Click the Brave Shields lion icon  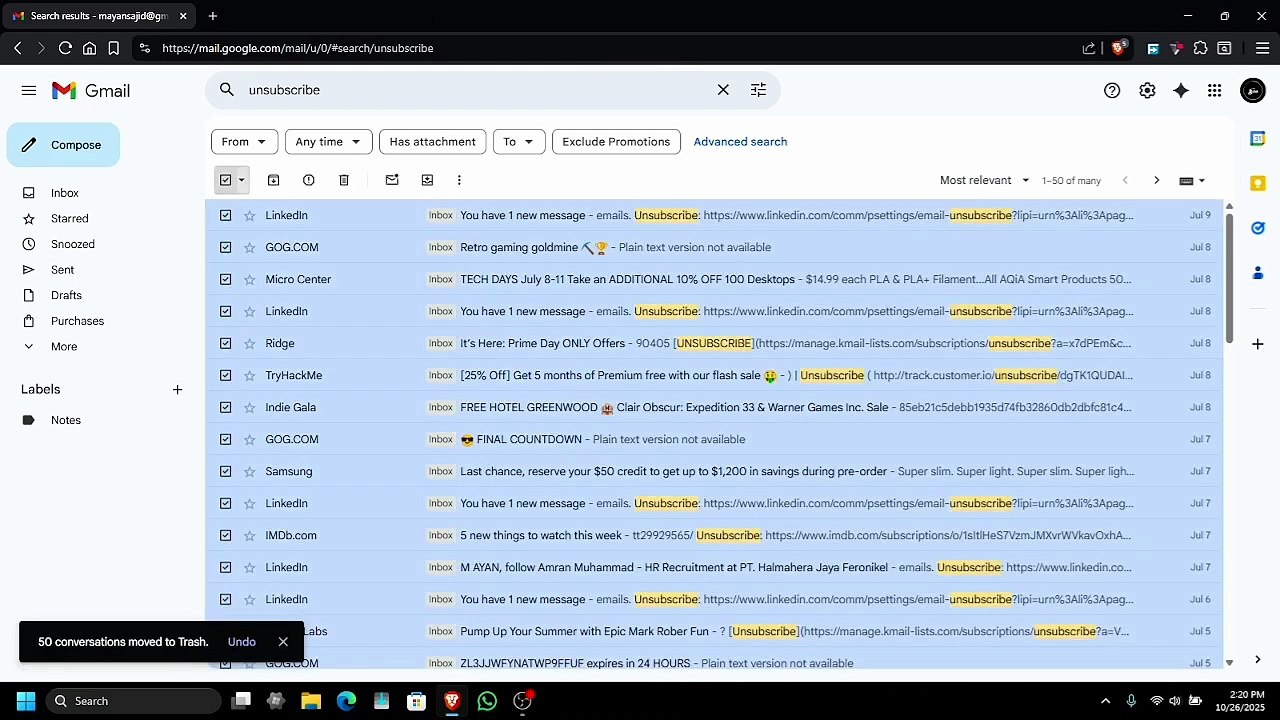click(1119, 48)
